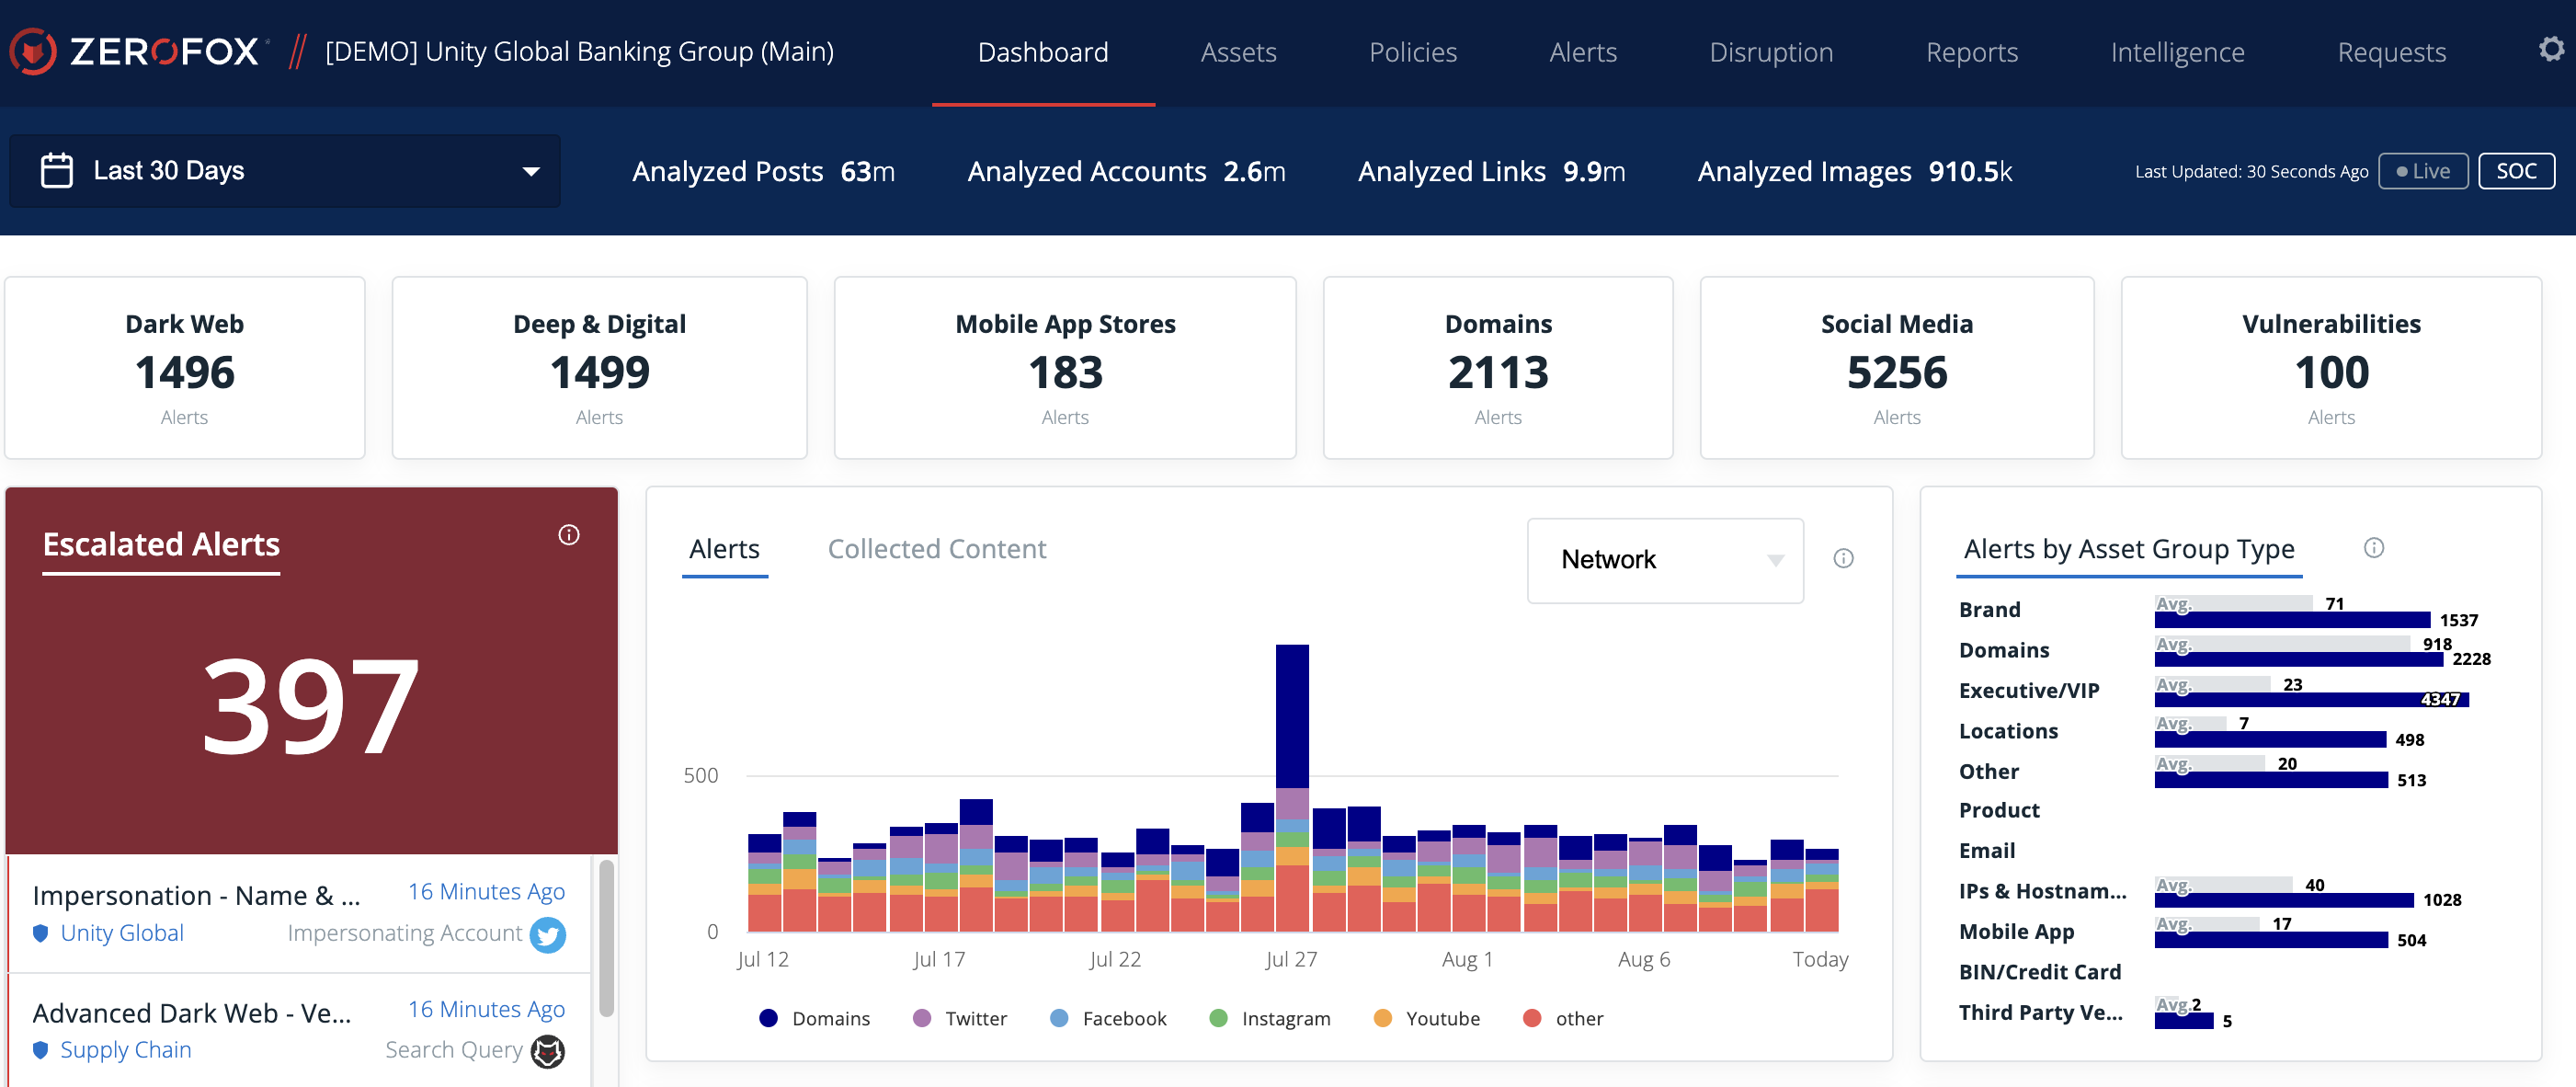Click the dark web fox icon on the Search Query alert
The width and height of the screenshot is (2576, 1087).
(x=547, y=1051)
